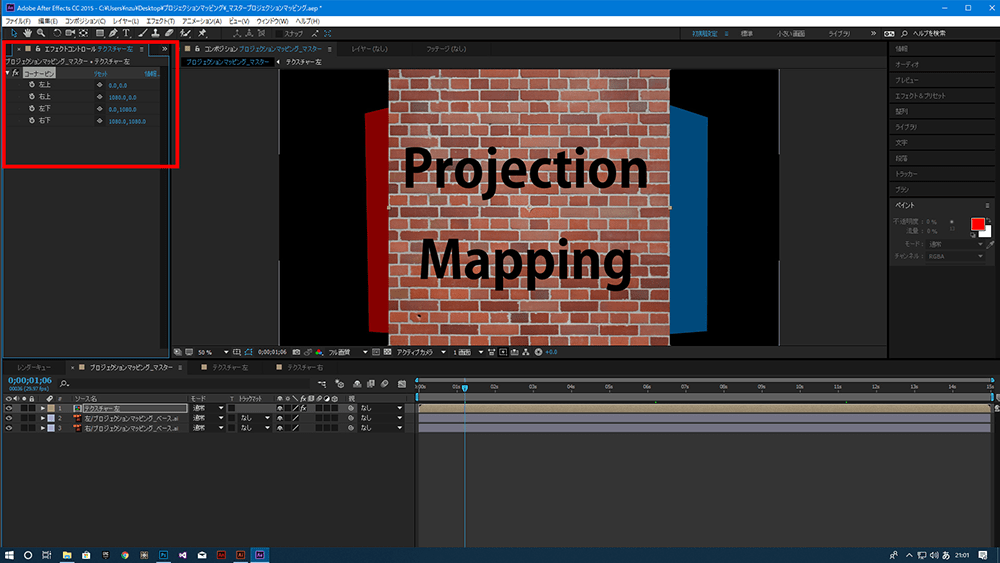The image size is (1000, 563).
Task: Switch to the レンダーキュー tab
Action: coord(34,368)
